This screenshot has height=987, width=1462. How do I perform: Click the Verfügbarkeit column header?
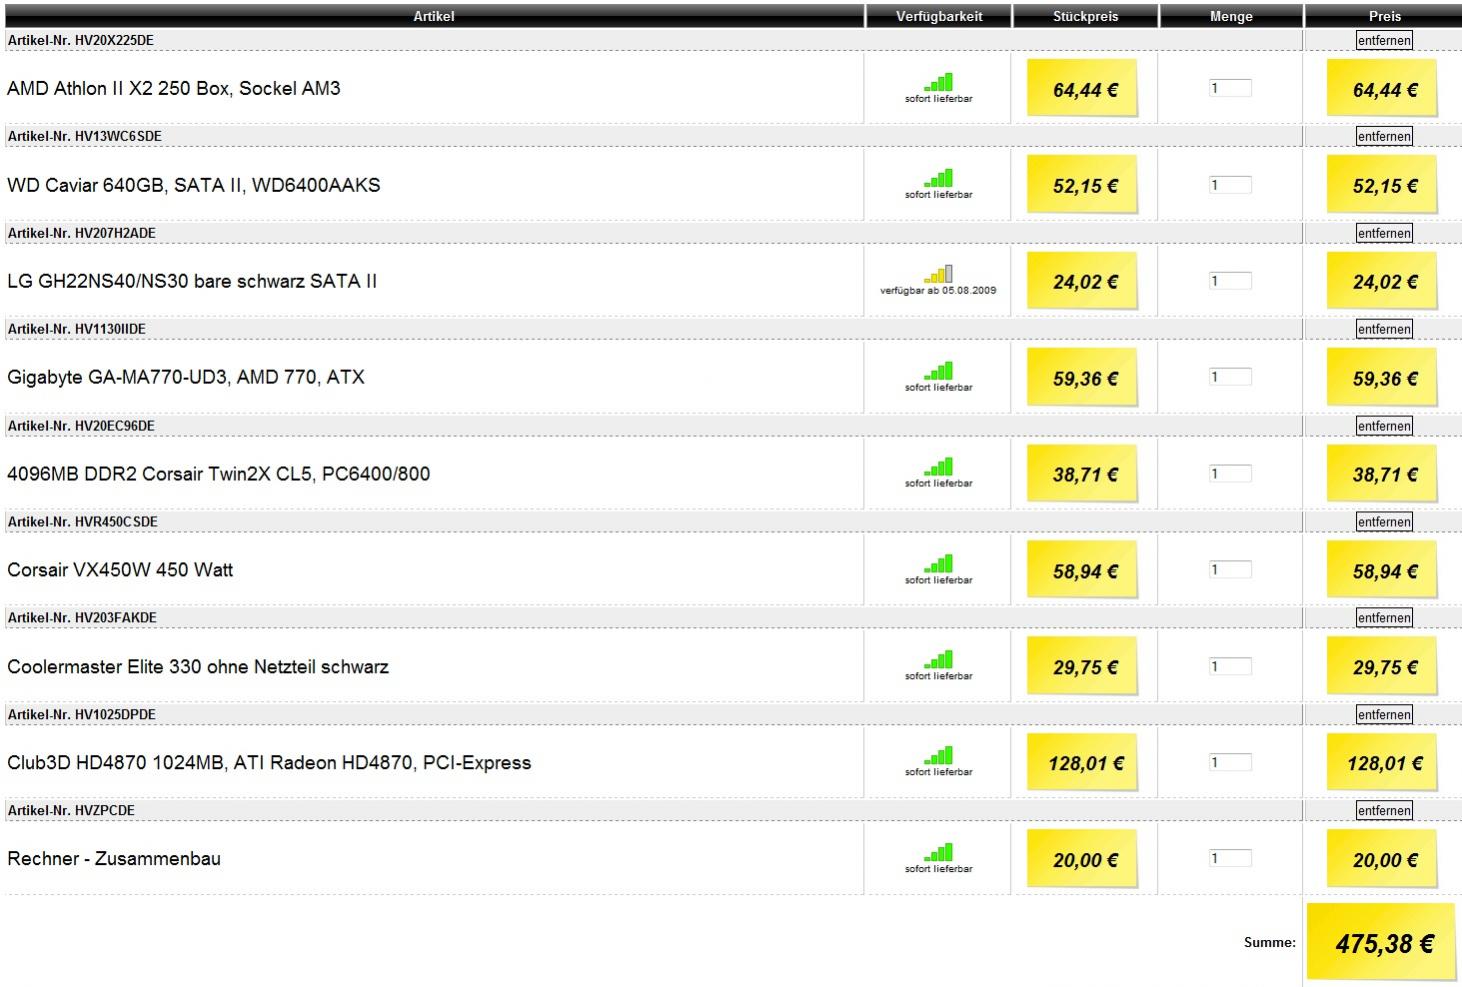939,16
